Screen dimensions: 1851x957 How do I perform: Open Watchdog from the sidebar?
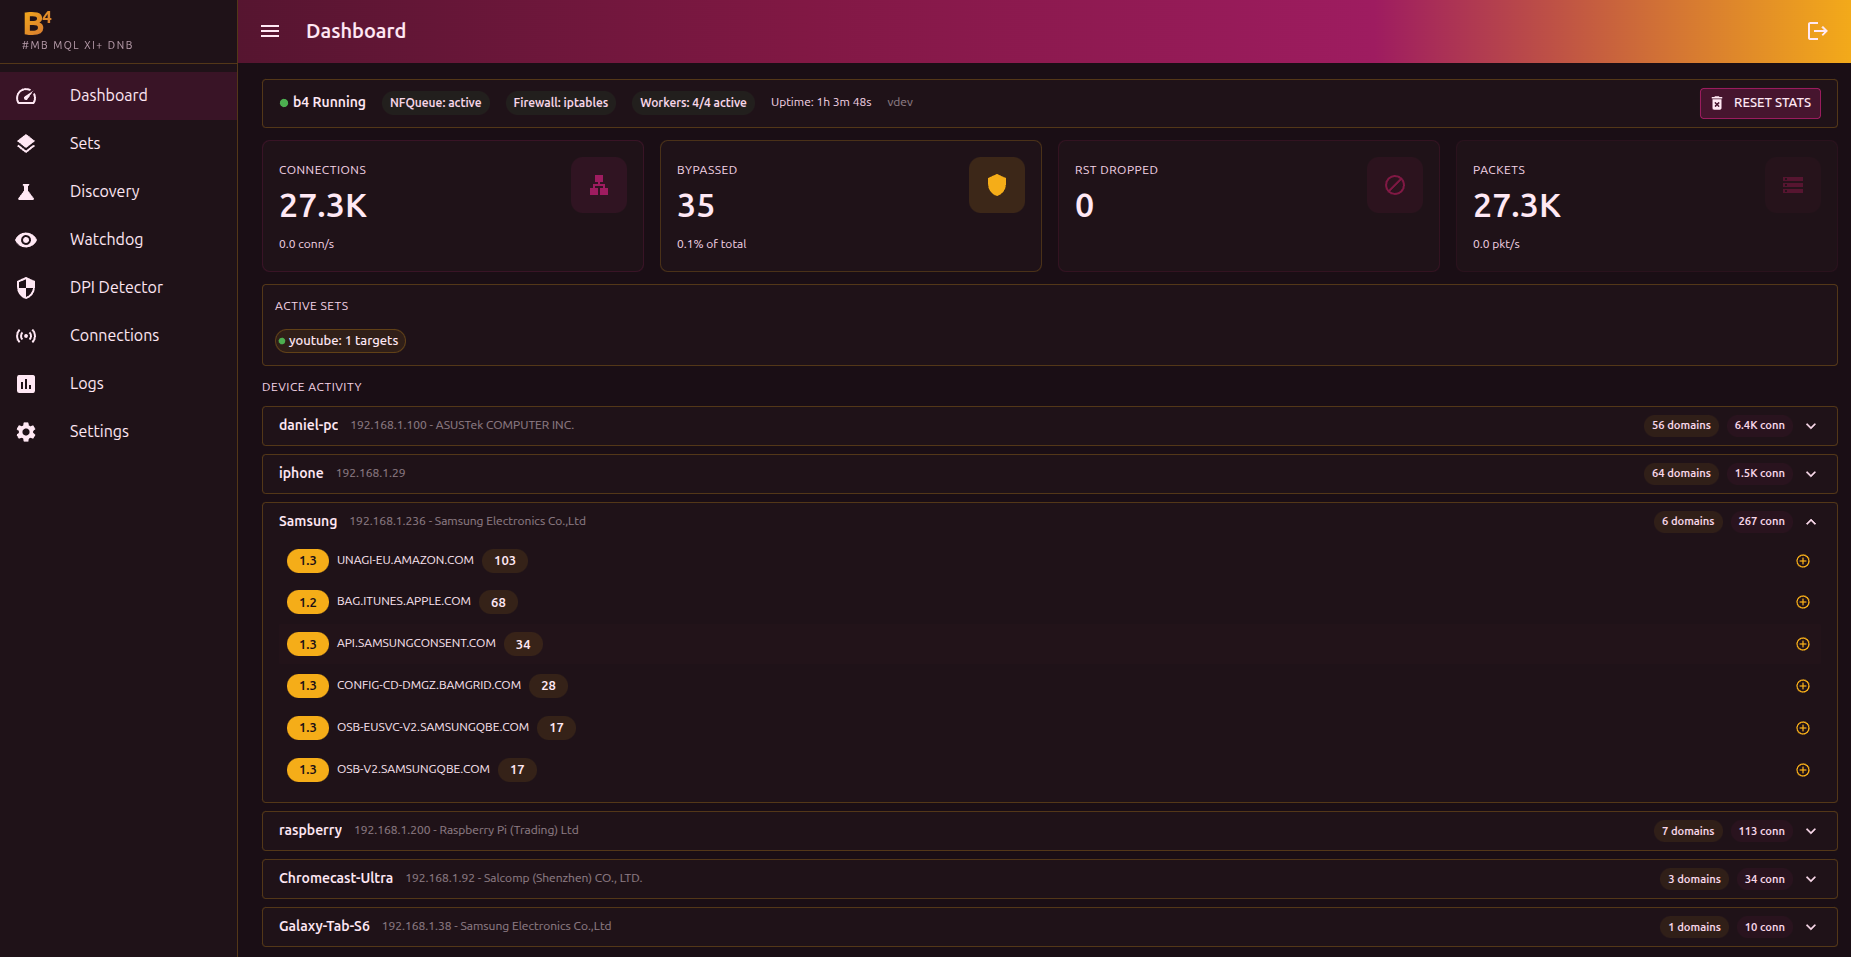pos(106,239)
